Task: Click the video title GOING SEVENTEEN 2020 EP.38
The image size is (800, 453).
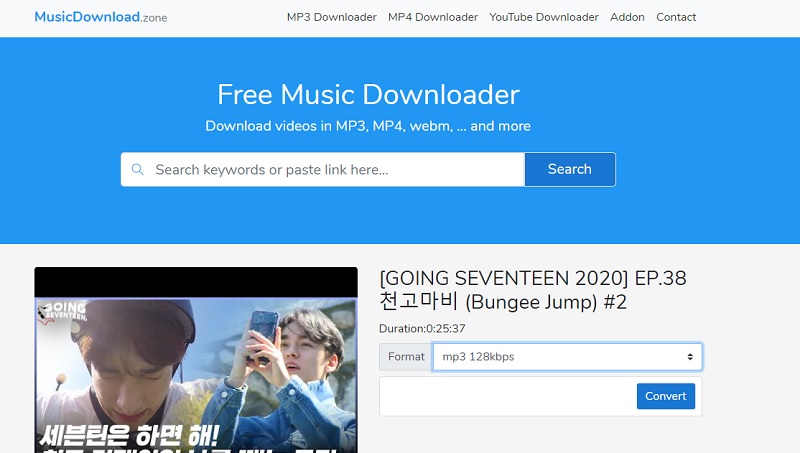Action: click(533, 290)
